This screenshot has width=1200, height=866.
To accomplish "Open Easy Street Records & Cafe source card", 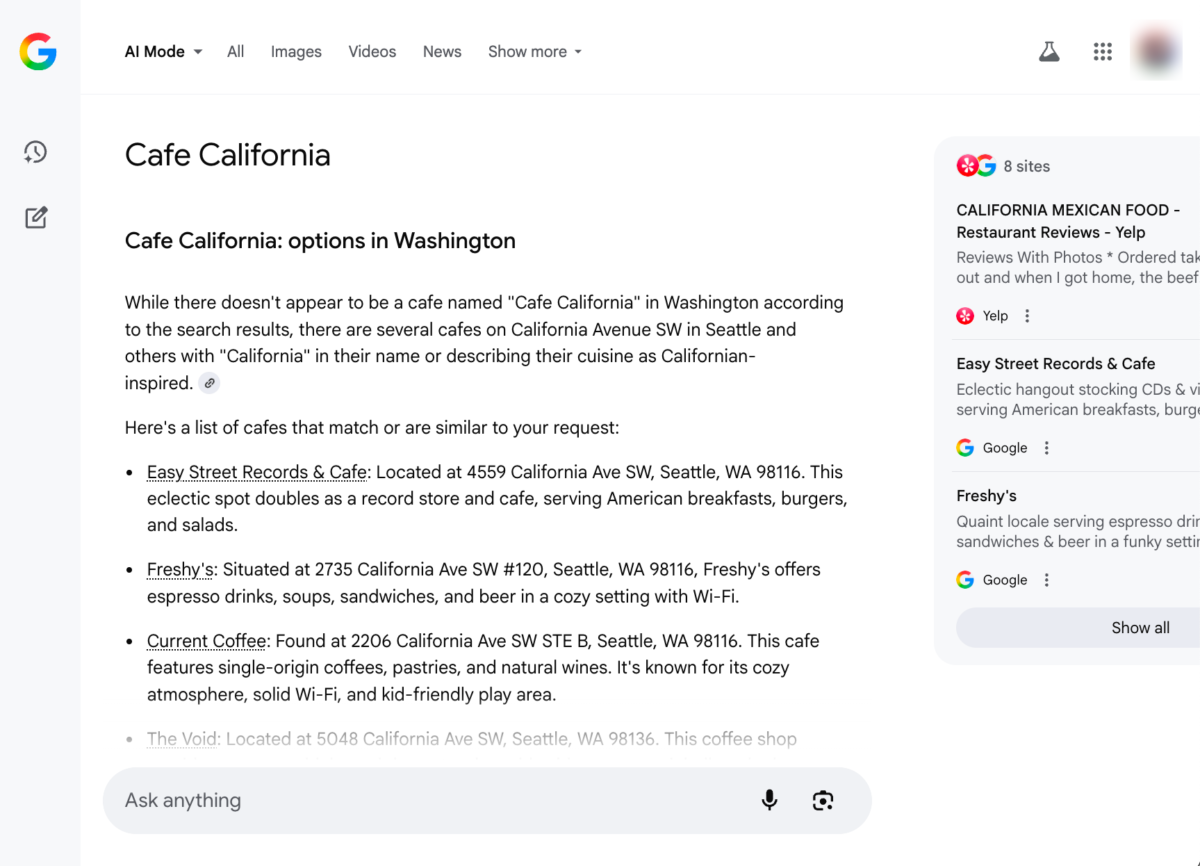I will [x=1056, y=364].
